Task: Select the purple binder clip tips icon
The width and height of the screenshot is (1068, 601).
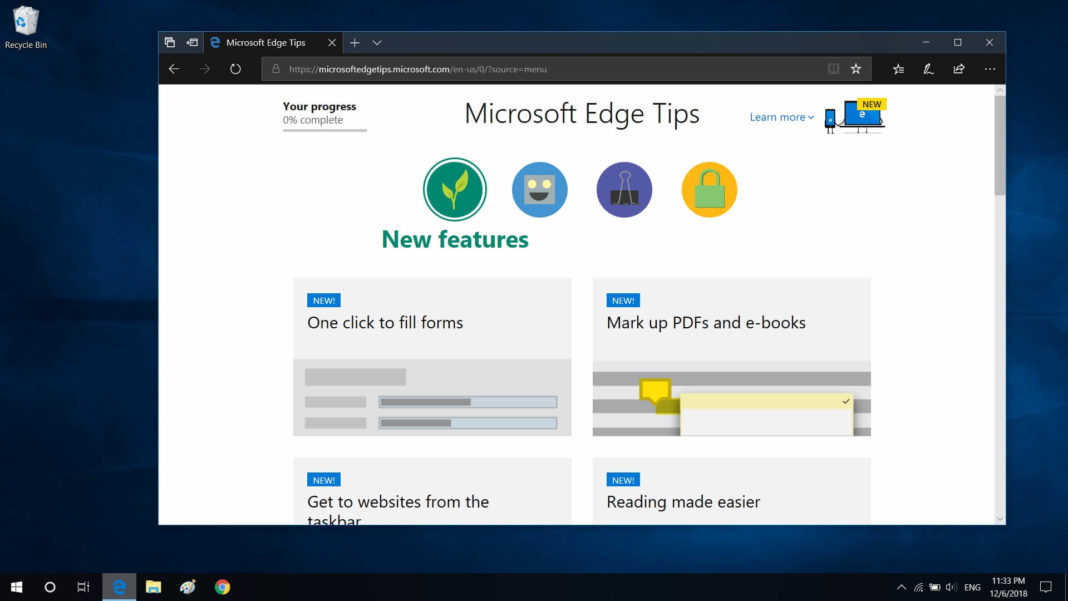Action: (624, 189)
